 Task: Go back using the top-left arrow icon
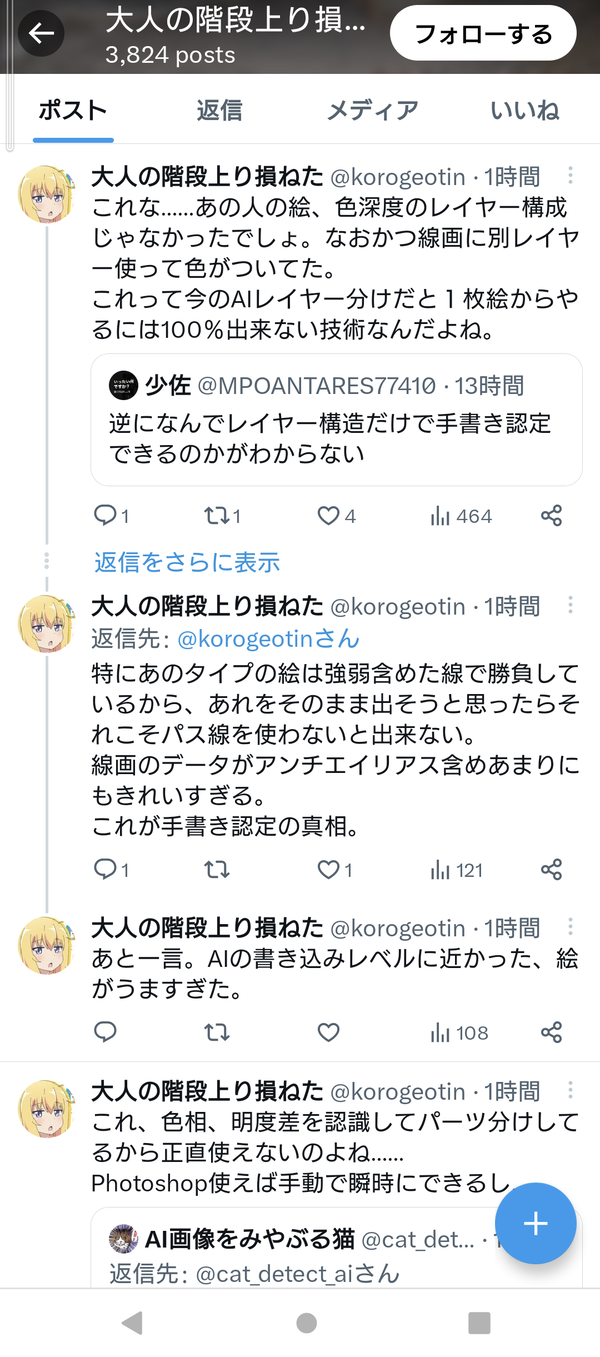coord(41,35)
